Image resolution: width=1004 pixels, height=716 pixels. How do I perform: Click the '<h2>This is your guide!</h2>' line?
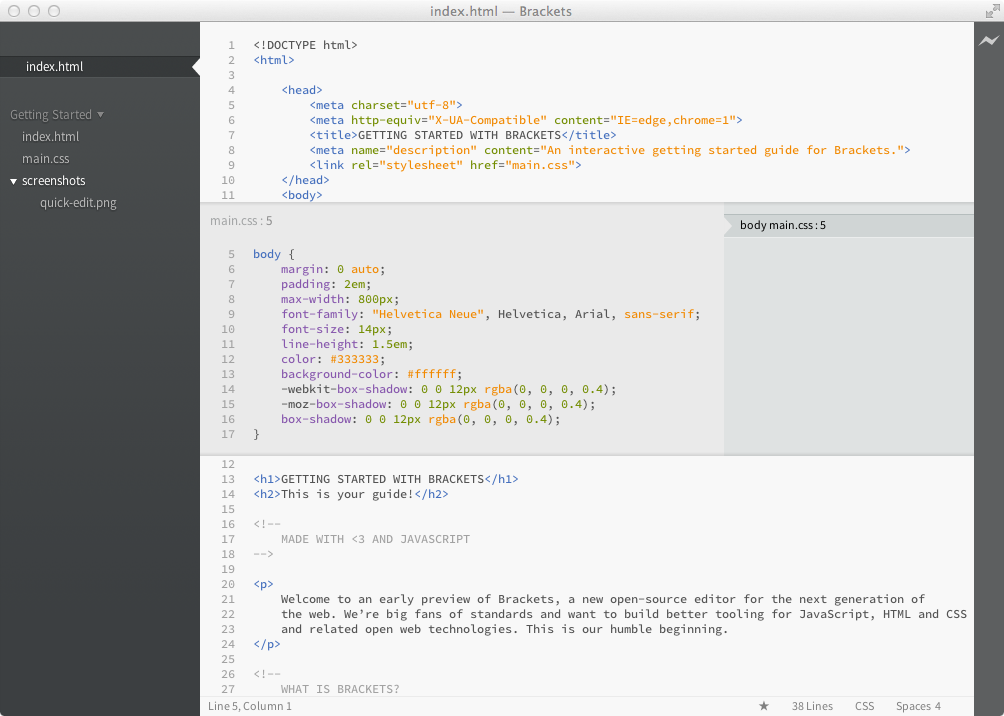(351, 494)
